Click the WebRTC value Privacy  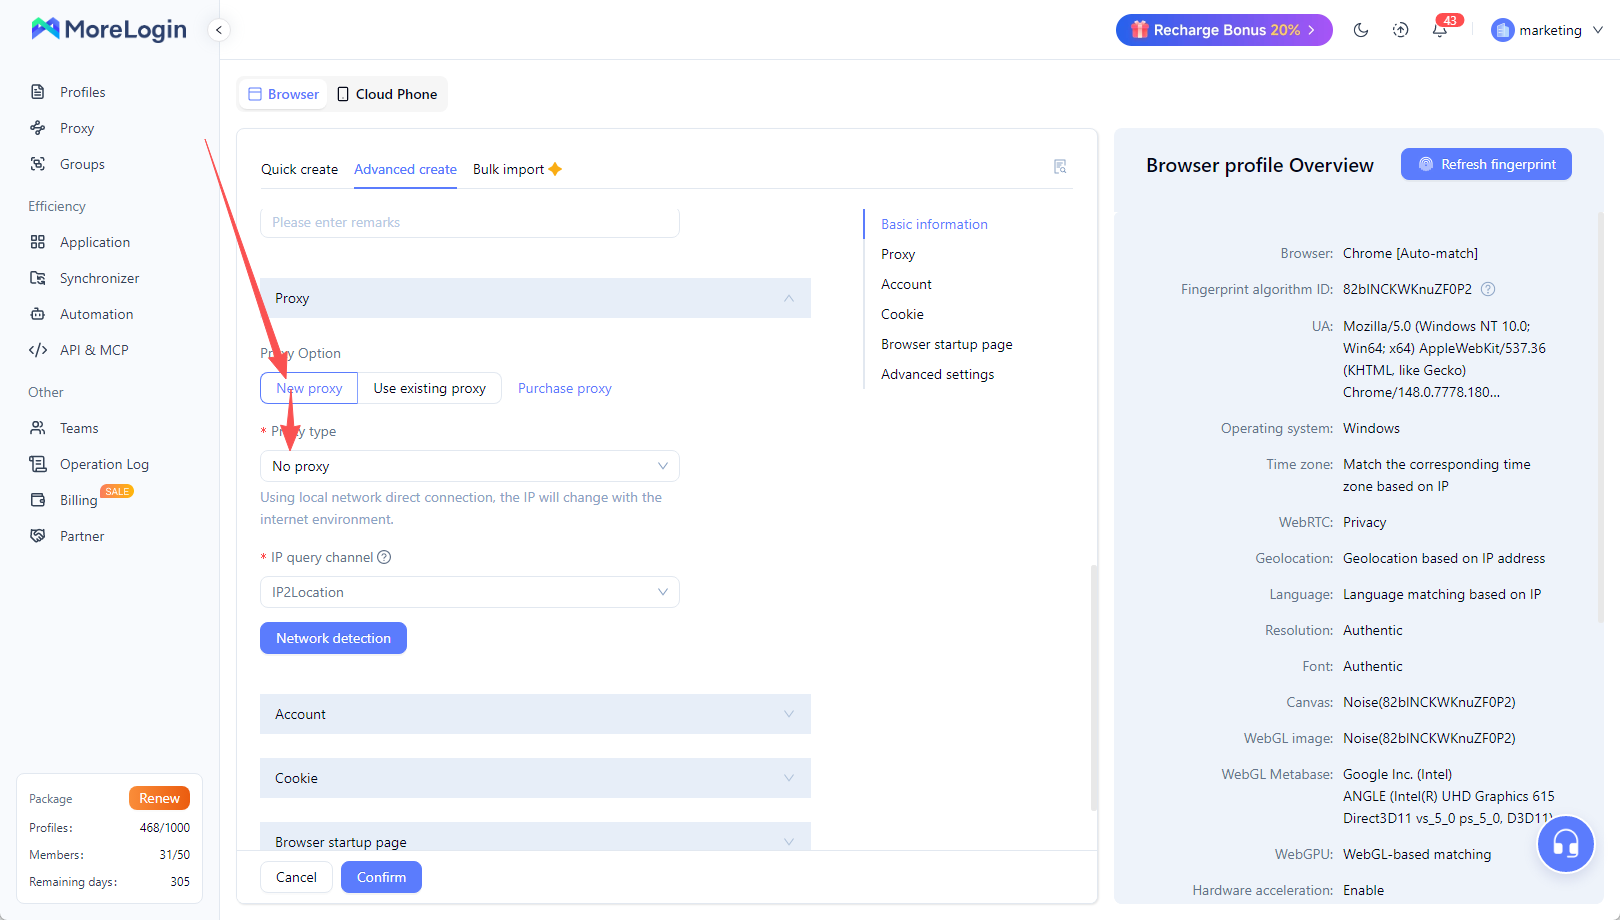[1364, 522]
